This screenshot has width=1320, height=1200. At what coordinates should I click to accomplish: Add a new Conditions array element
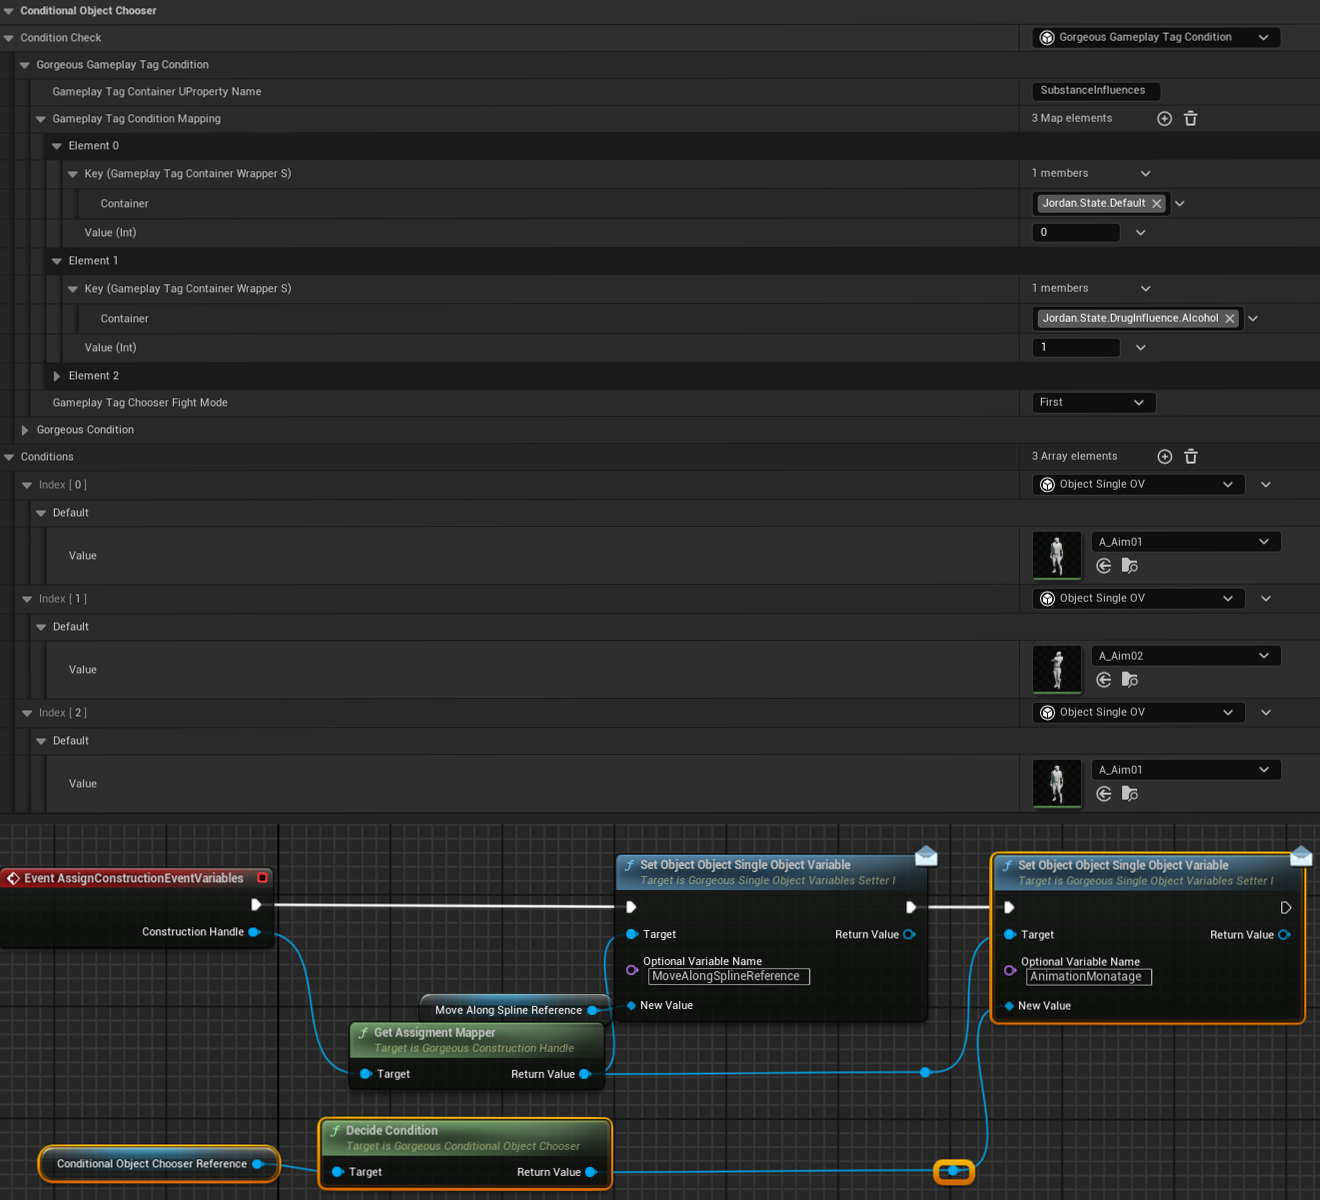pyautogui.click(x=1164, y=457)
